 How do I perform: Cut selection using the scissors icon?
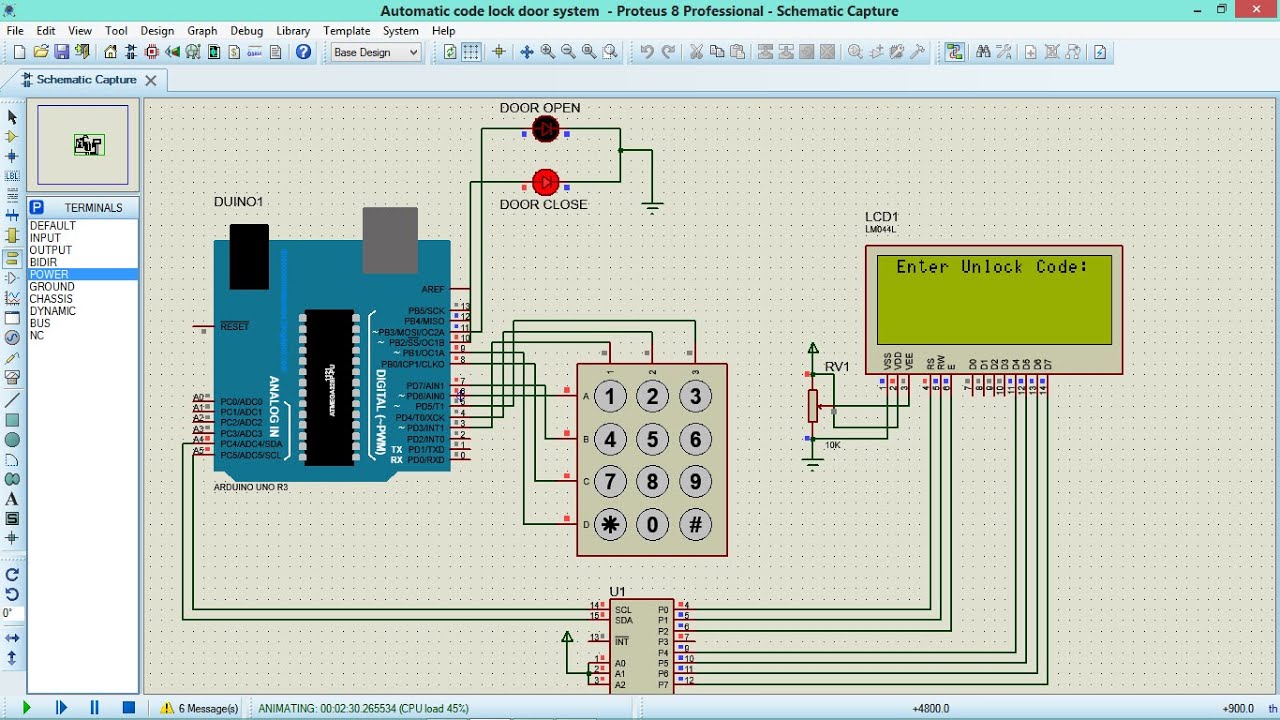[696, 52]
